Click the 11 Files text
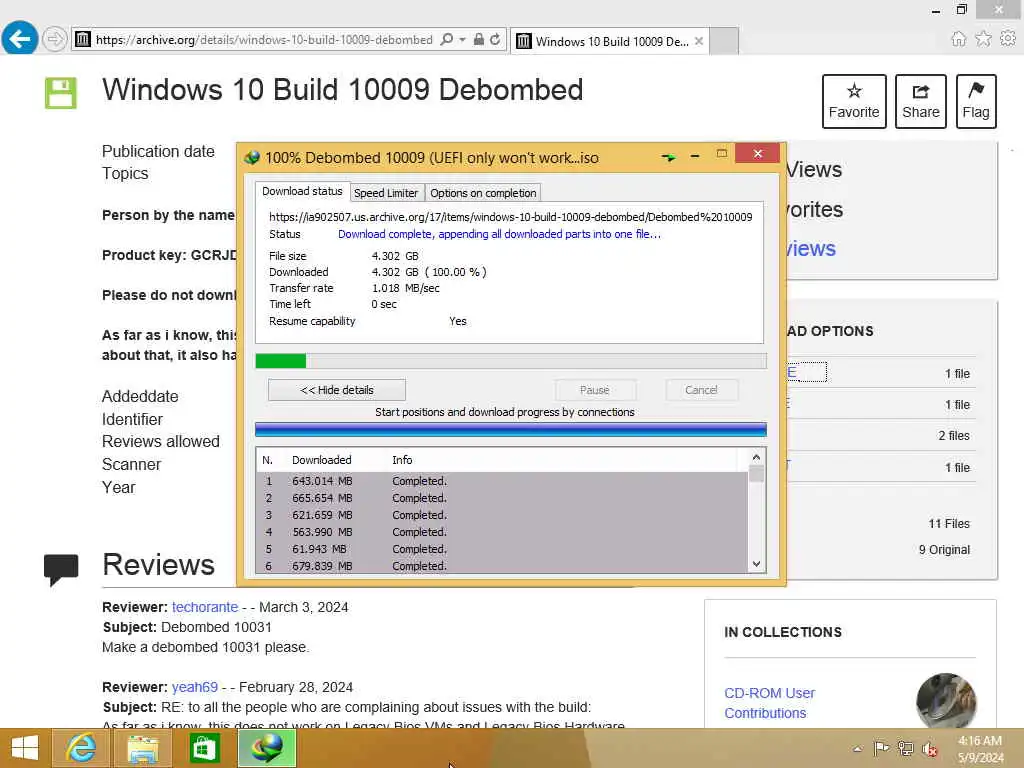The width and height of the screenshot is (1024, 768). pos(949,524)
